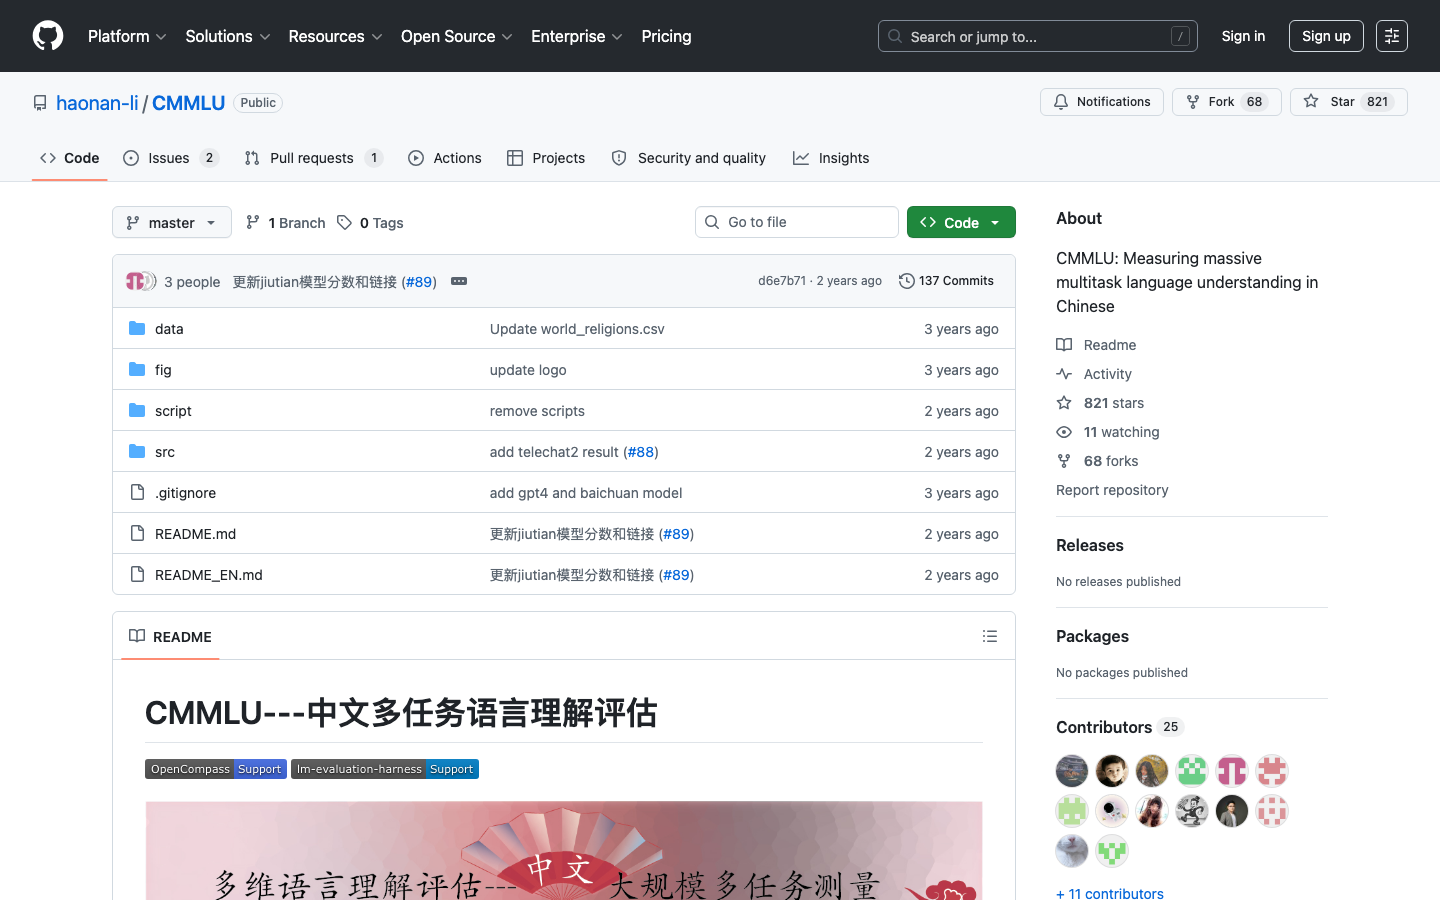Viewport: 1440px width, 900px height.
Task: Open the Platform dropdown menu
Action: point(127,36)
